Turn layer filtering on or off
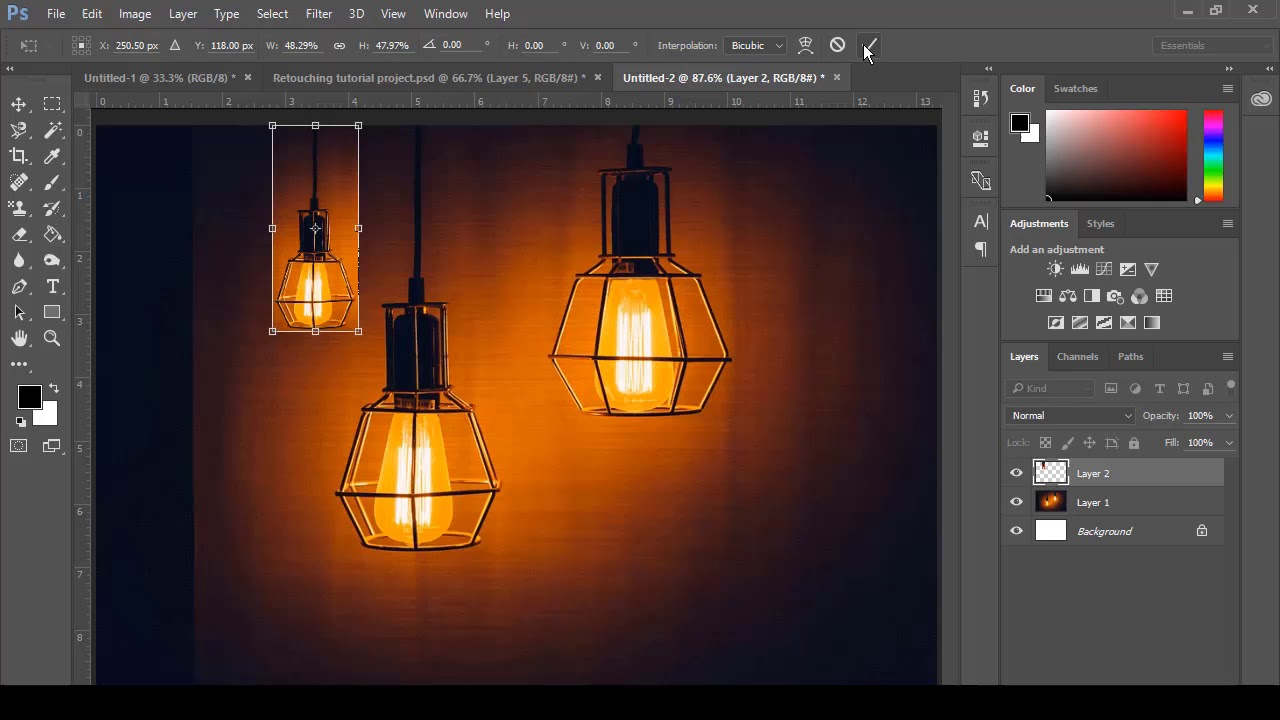 [x=1231, y=385]
